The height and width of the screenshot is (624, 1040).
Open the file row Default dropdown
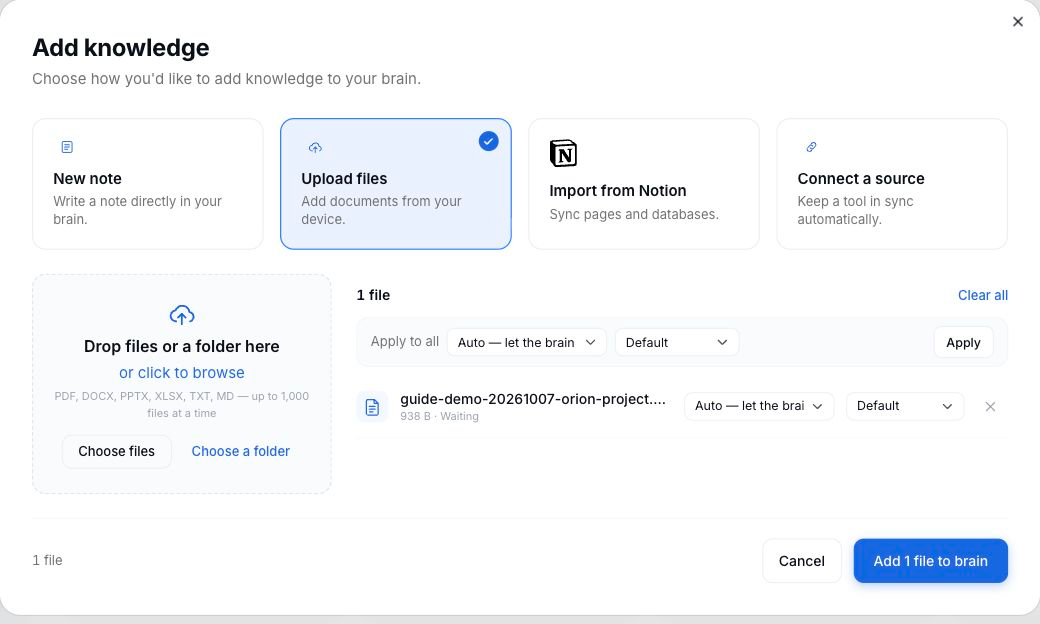tap(905, 406)
